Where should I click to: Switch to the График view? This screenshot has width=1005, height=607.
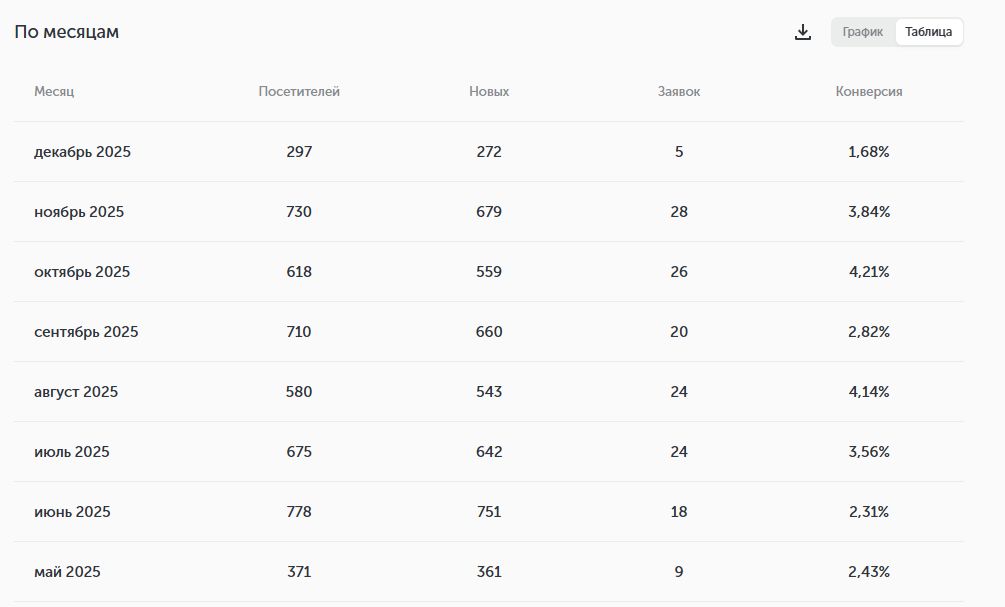click(862, 32)
